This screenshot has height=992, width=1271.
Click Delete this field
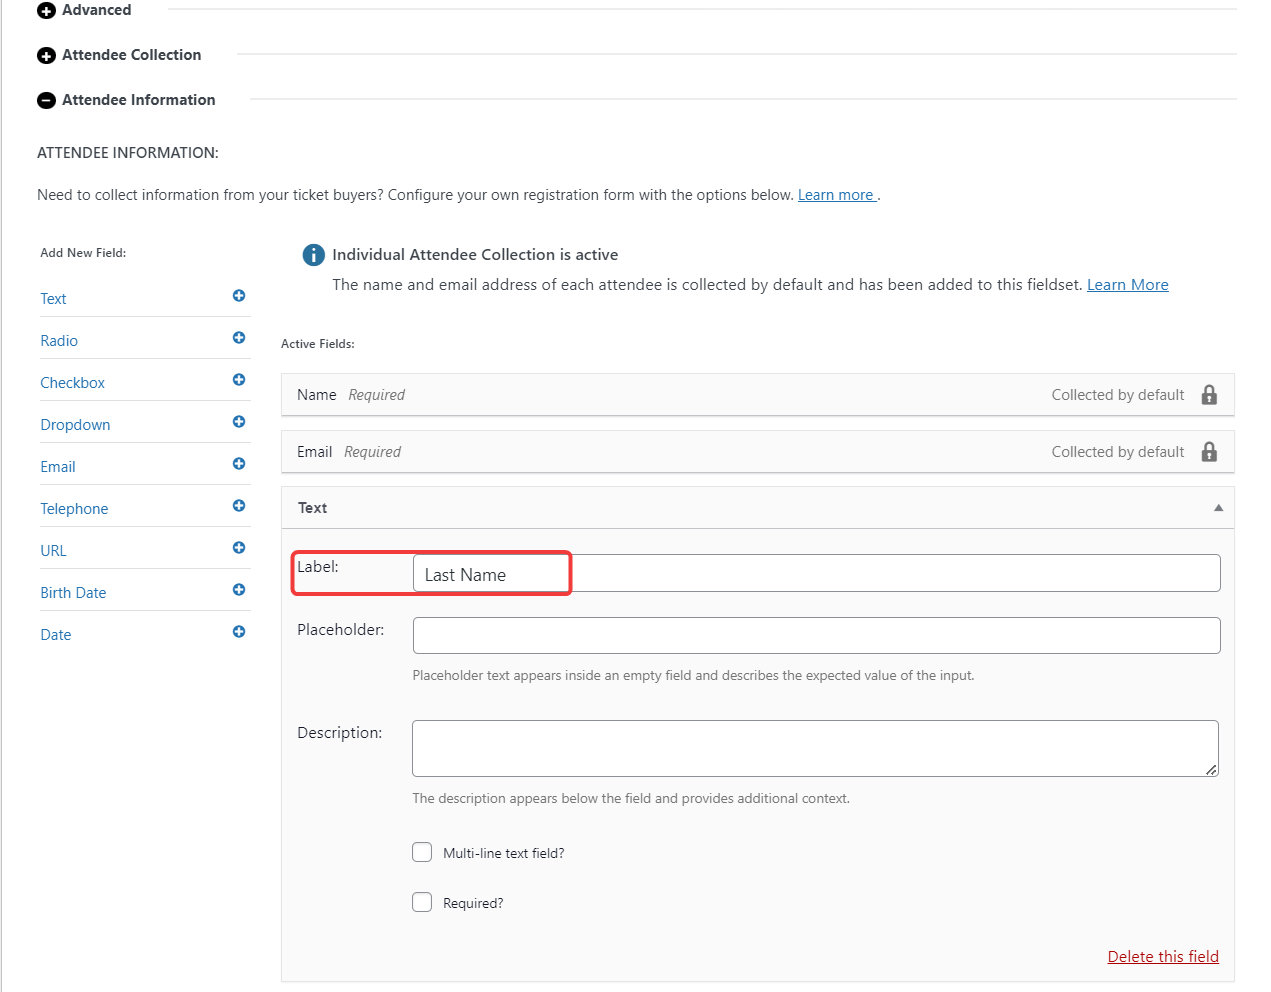[1163, 956]
